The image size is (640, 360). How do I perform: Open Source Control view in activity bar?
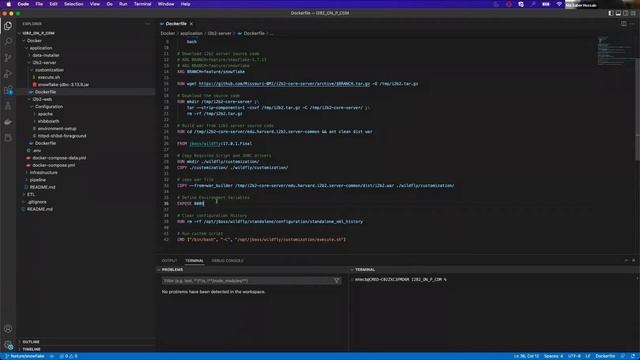coord(8,58)
